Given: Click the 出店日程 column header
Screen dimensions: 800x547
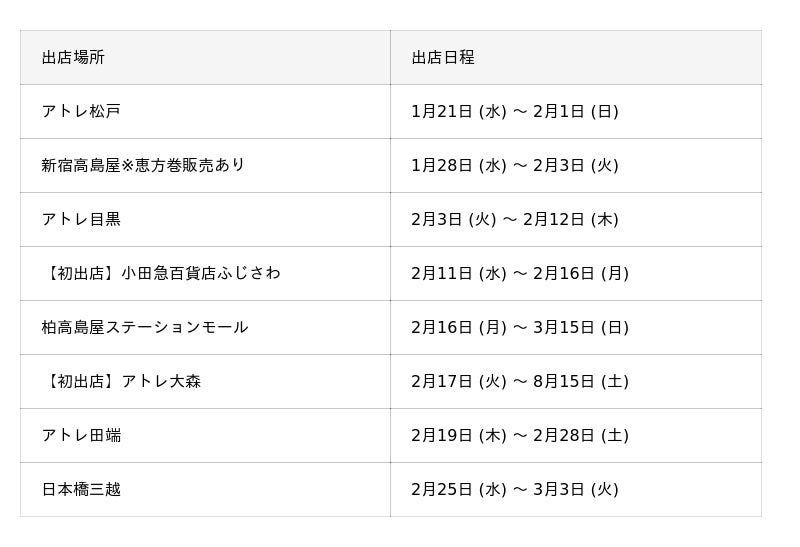Looking at the screenshot, I should [x=443, y=58].
